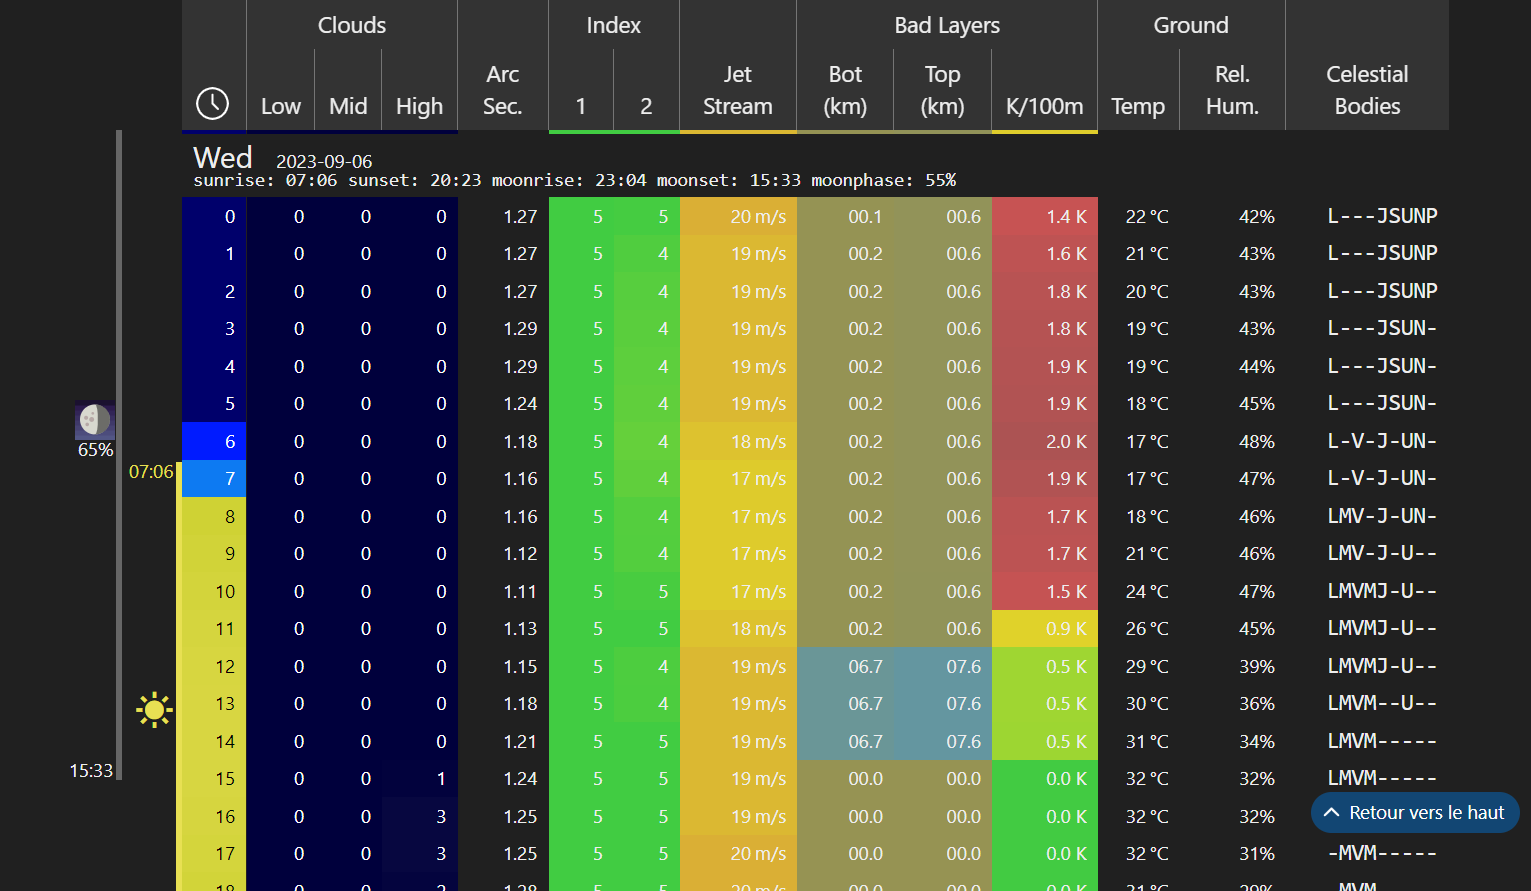Click the High clouds column header
Screen dimensions: 1531x891
tap(419, 106)
